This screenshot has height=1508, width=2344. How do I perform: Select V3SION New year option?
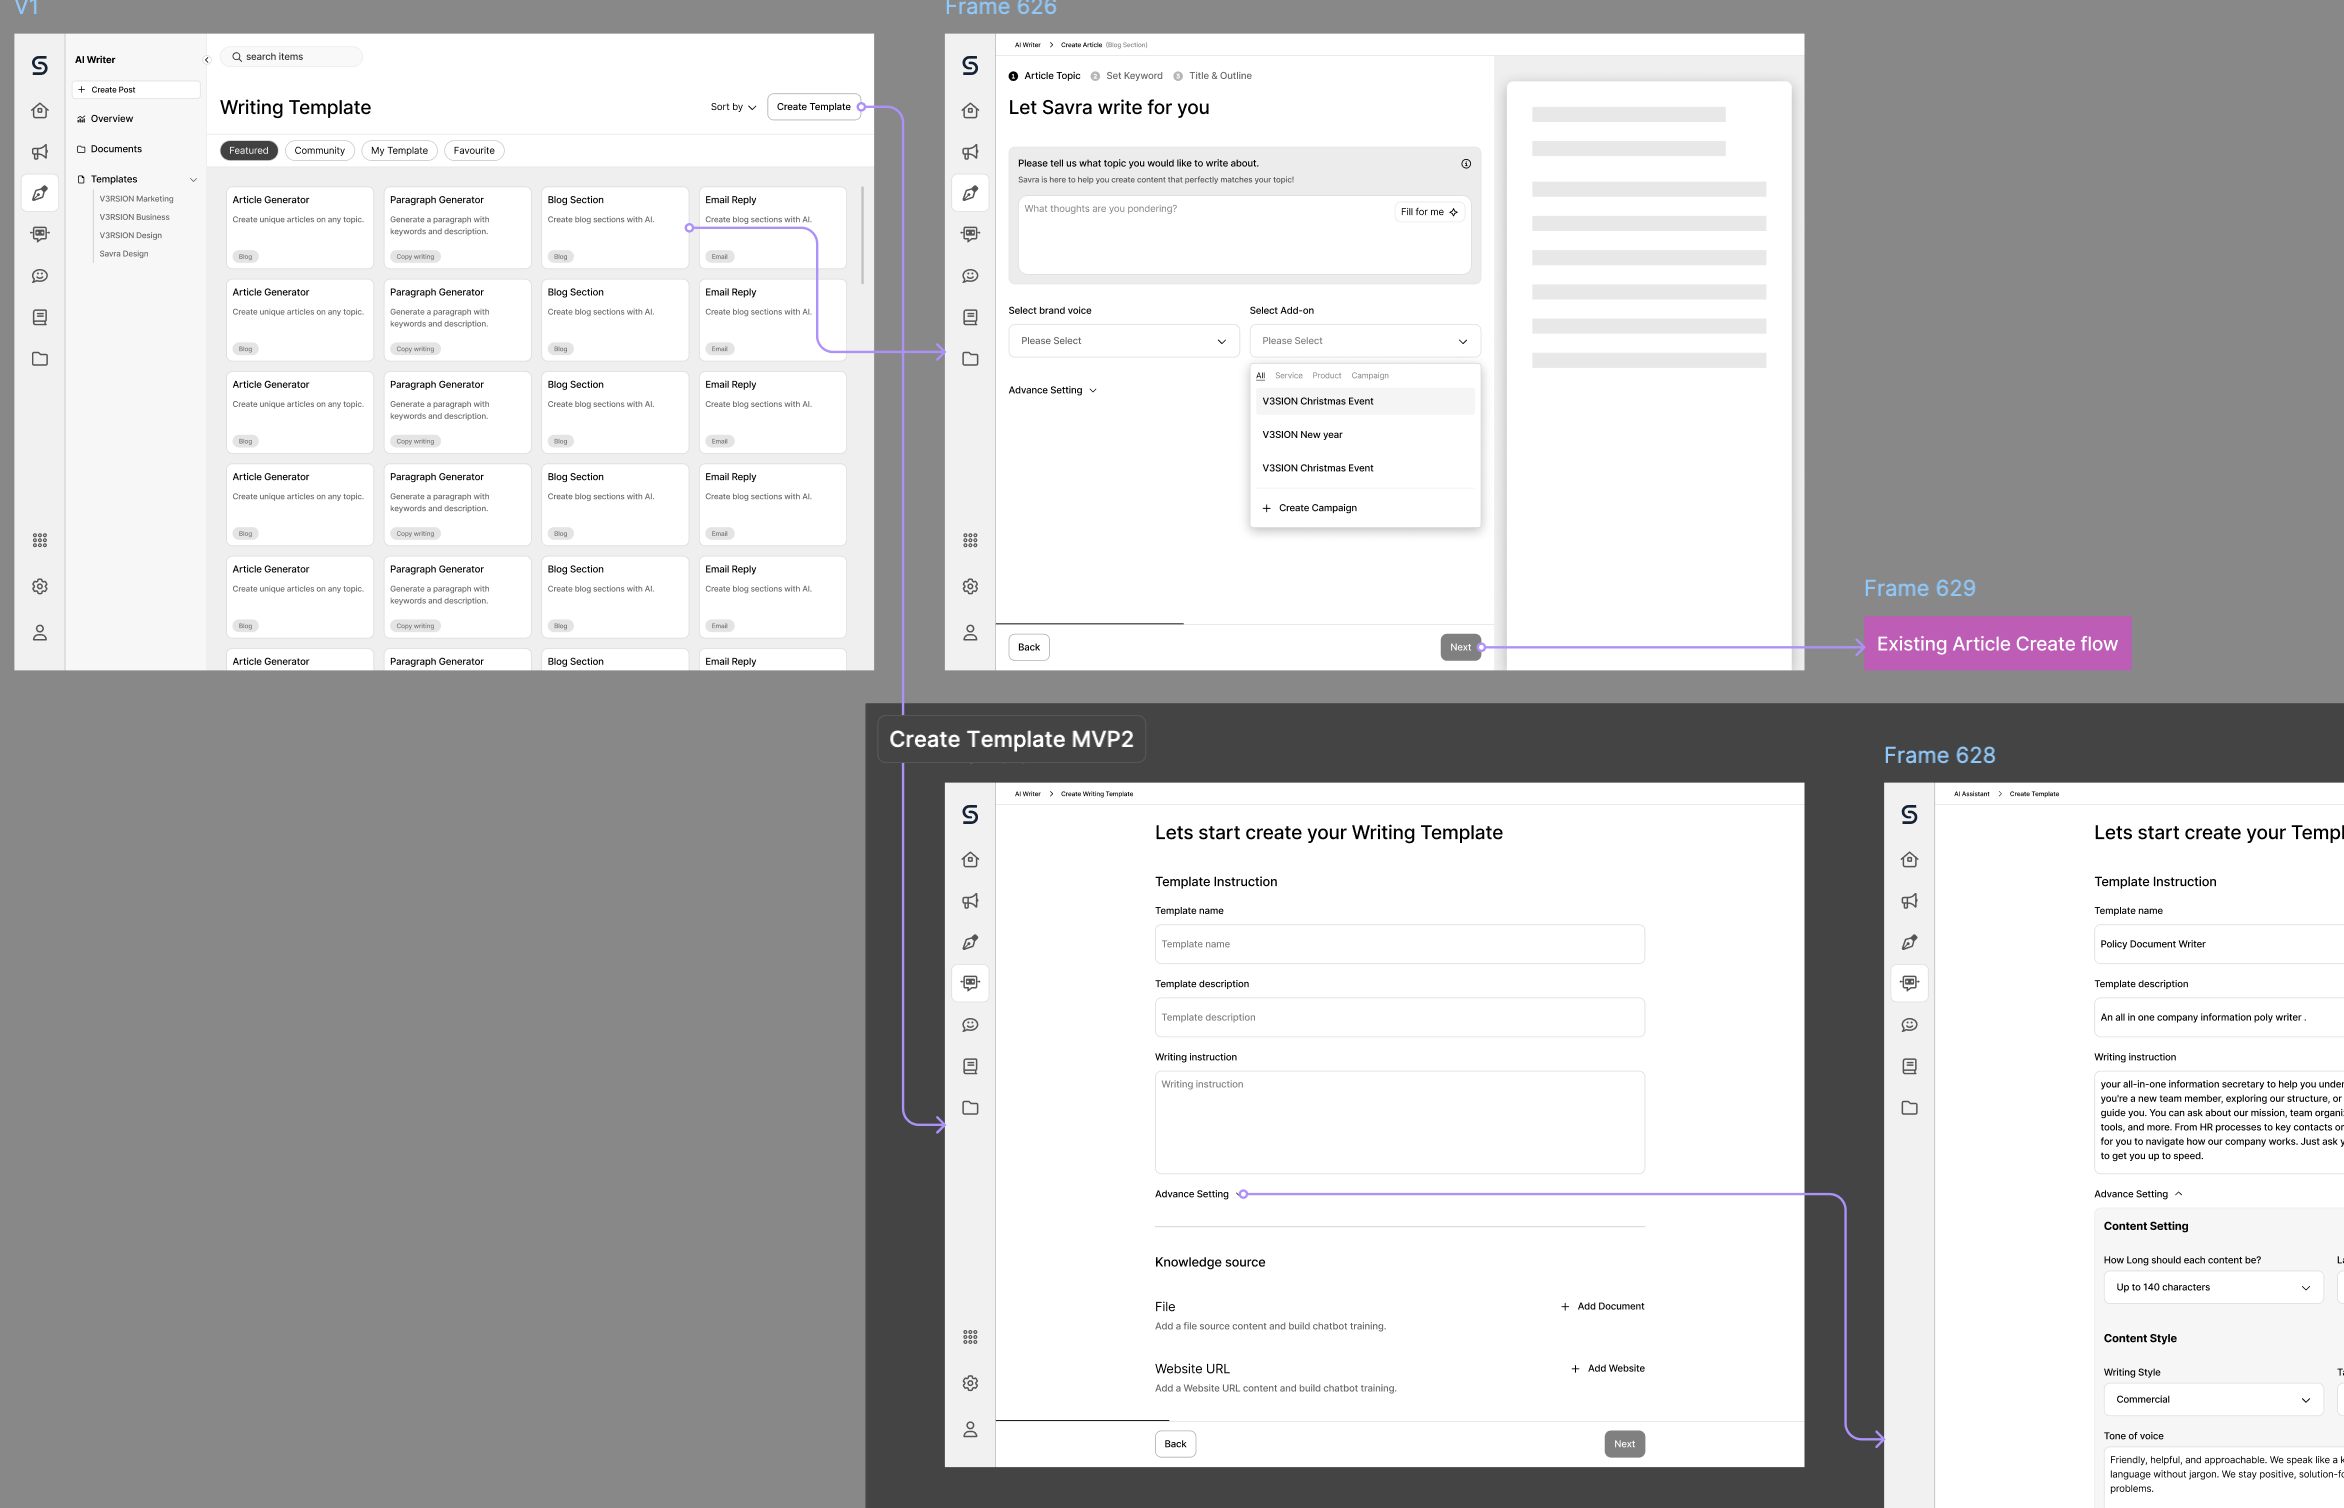tap(1365, 435)
